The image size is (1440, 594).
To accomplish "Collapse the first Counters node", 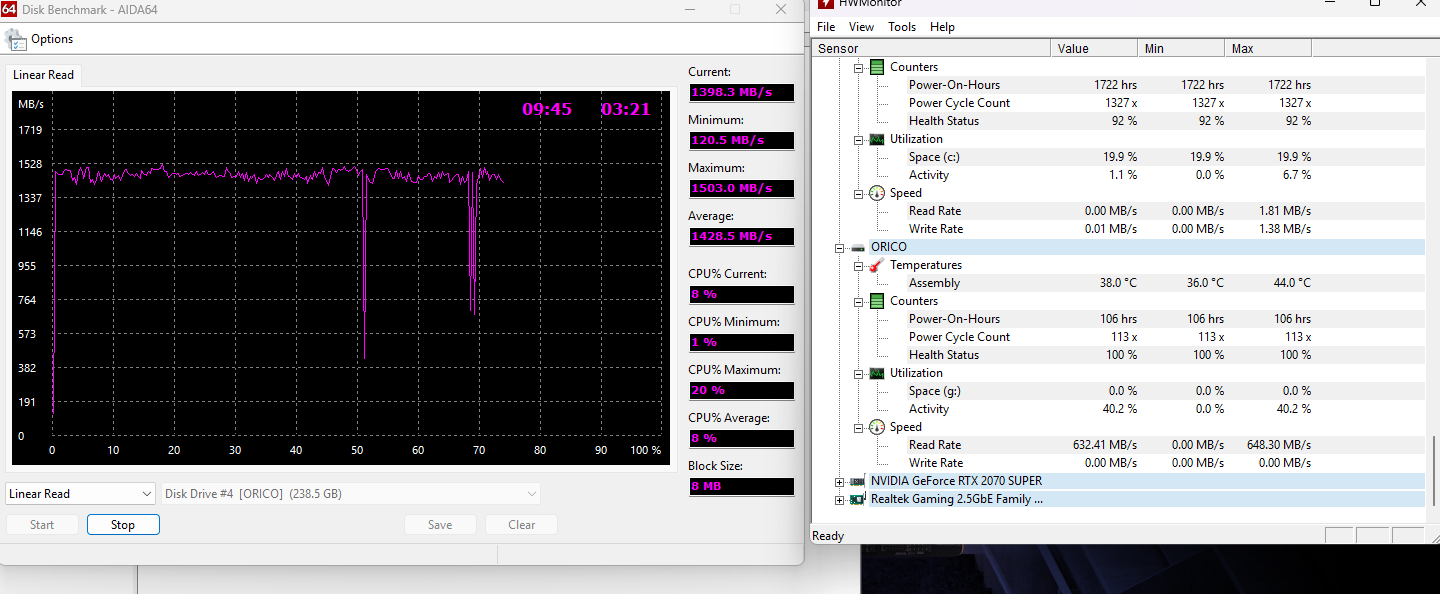I will click(x=858, y=67).
